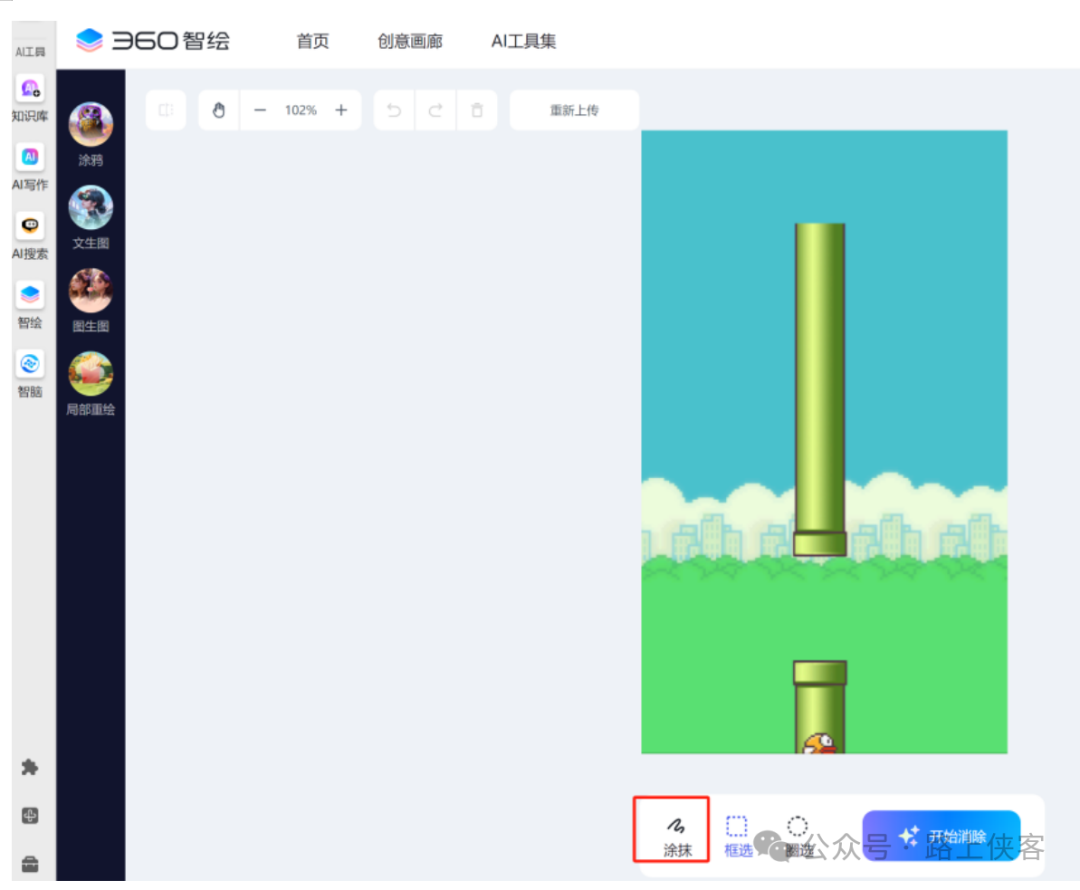Zoom out with the minus button

tap(260, 110)
